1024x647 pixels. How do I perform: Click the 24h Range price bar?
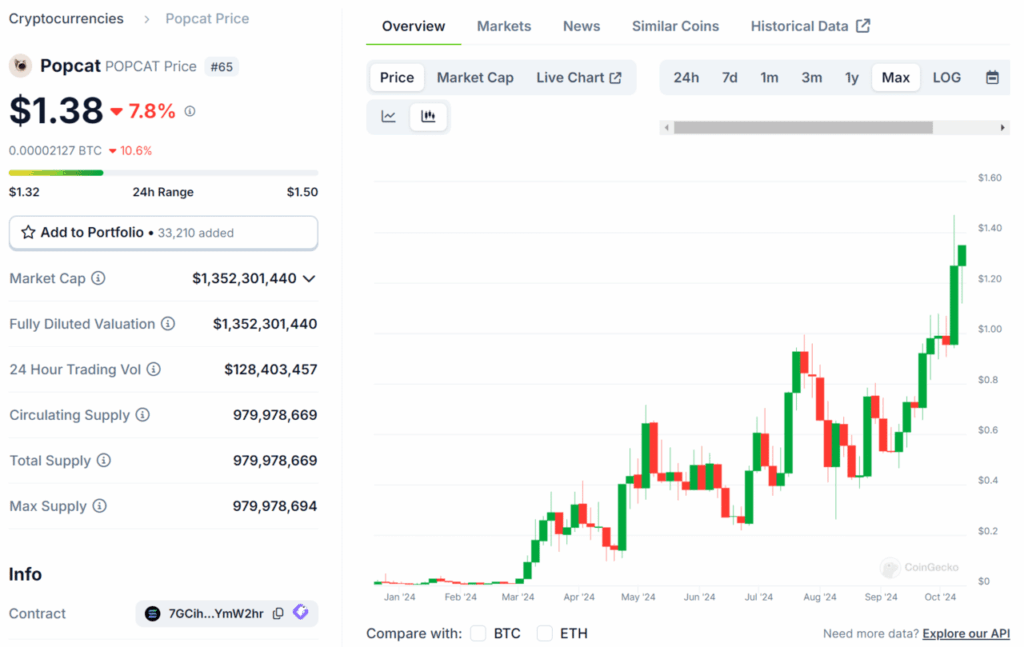163,171
